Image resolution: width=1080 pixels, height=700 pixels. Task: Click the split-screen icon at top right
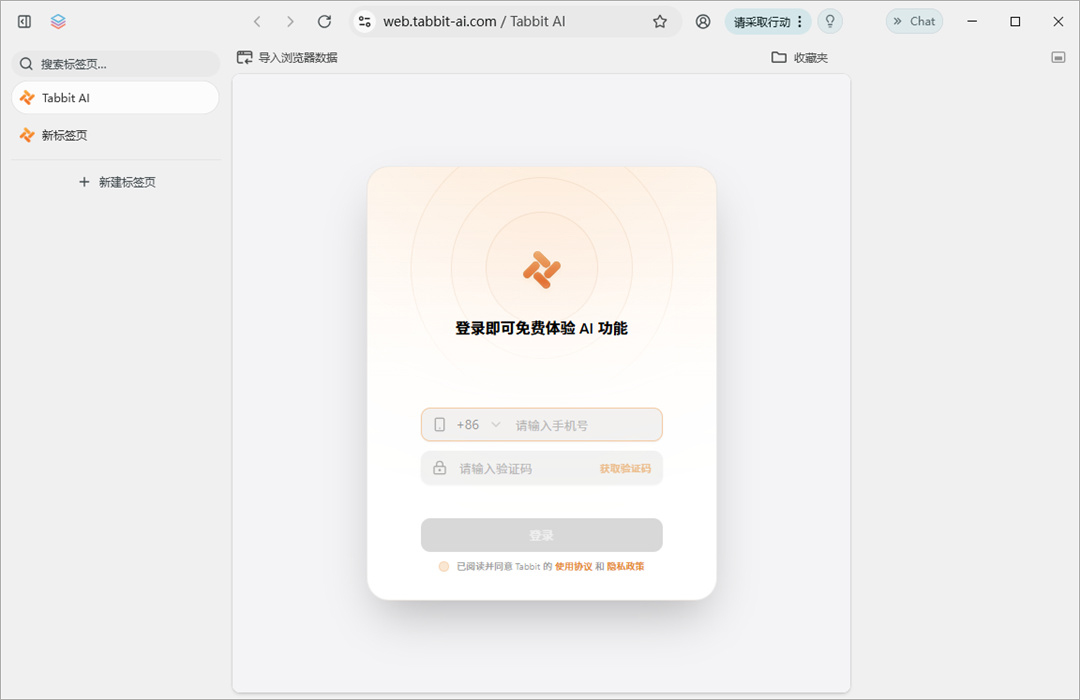coord(1057,57)
